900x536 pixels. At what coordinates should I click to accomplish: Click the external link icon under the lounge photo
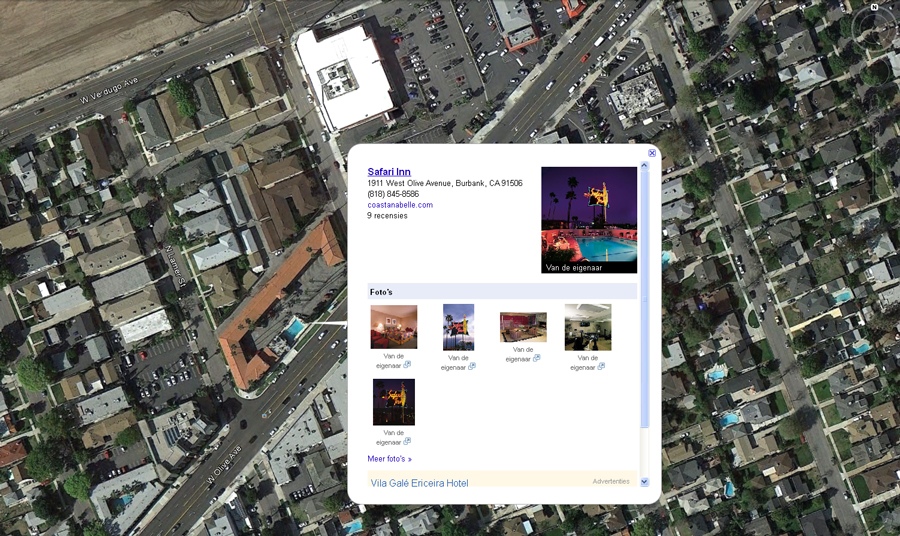pos(537,357)
